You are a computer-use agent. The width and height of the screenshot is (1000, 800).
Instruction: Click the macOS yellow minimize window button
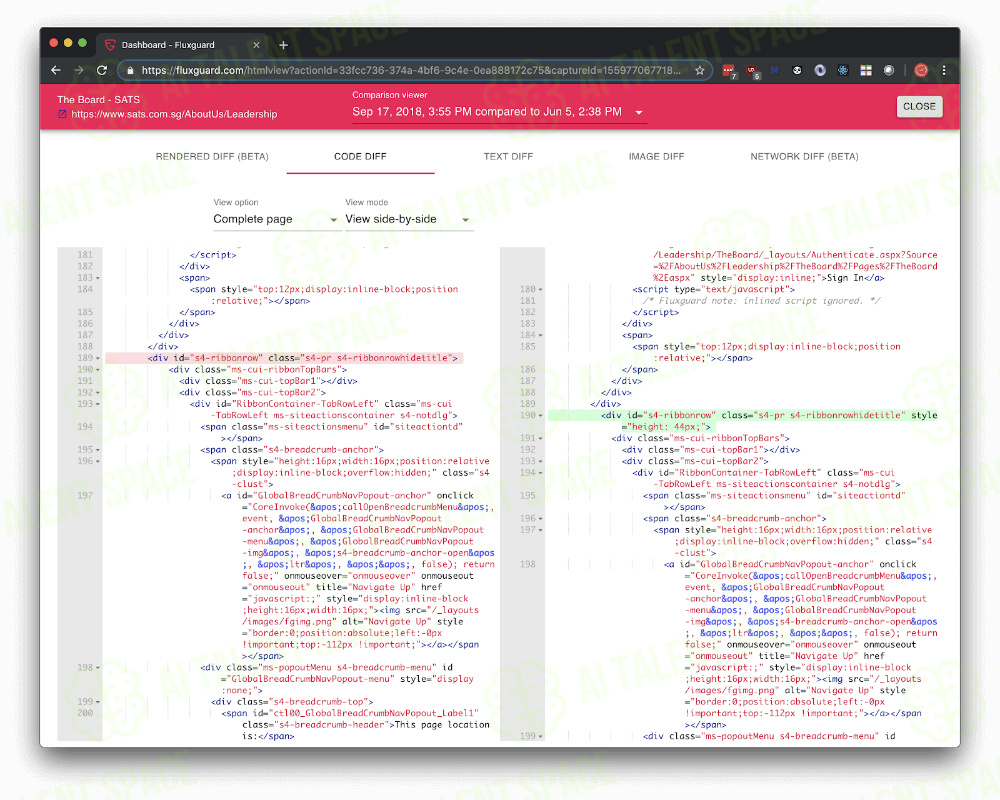[68, 43]
